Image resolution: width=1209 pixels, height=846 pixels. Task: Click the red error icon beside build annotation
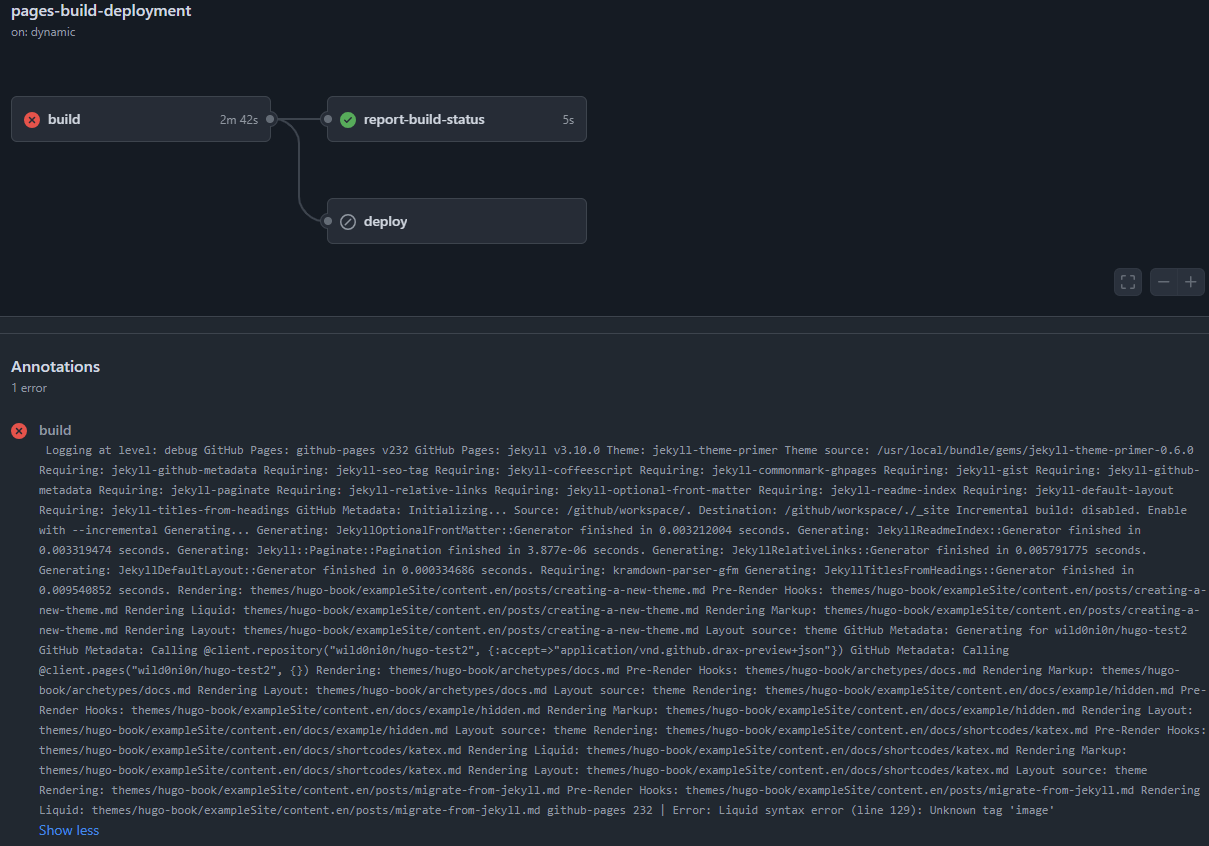click(x=19, y=430)
